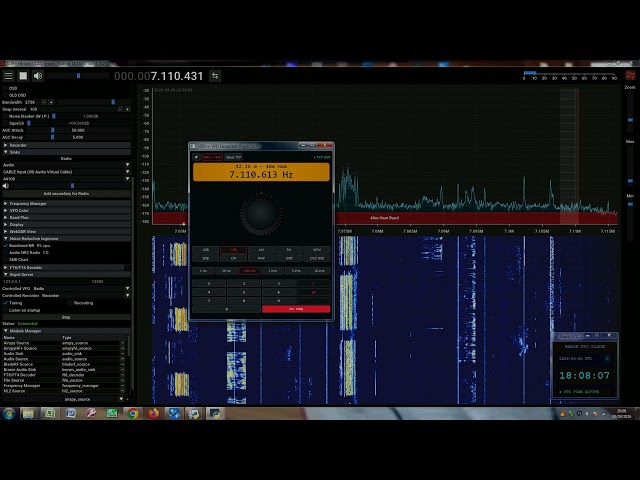640x480 pixels.
Task: Enable the Audio NR2 Radio checkbox
Action: pos(5,253)
